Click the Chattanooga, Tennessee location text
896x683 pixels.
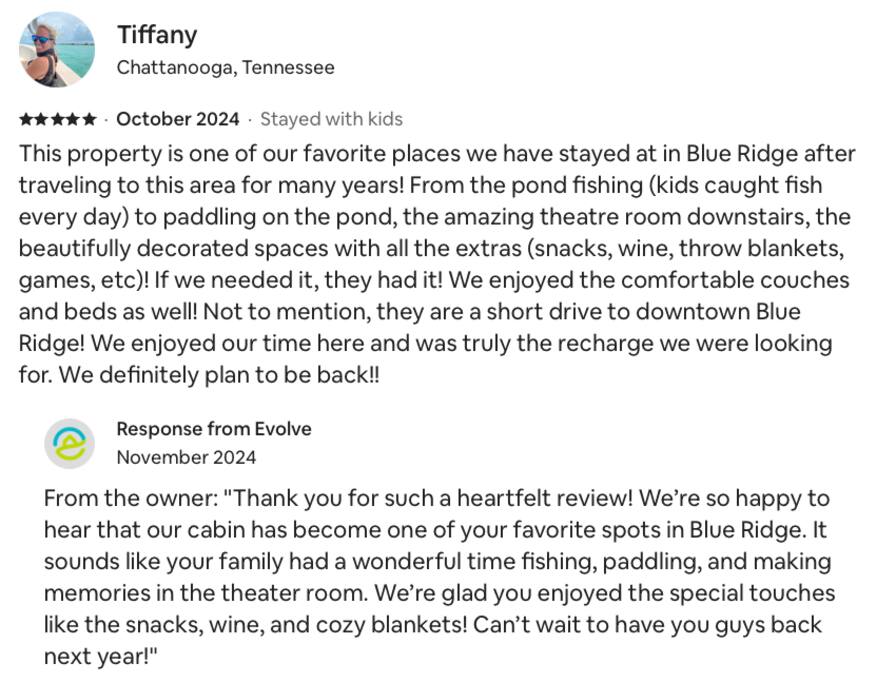click(225, 68)
